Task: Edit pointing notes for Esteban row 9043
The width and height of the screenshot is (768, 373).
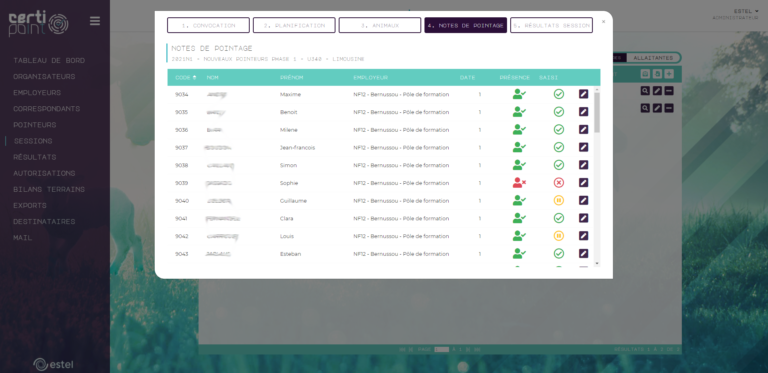Action: click(x=583, y=254)
